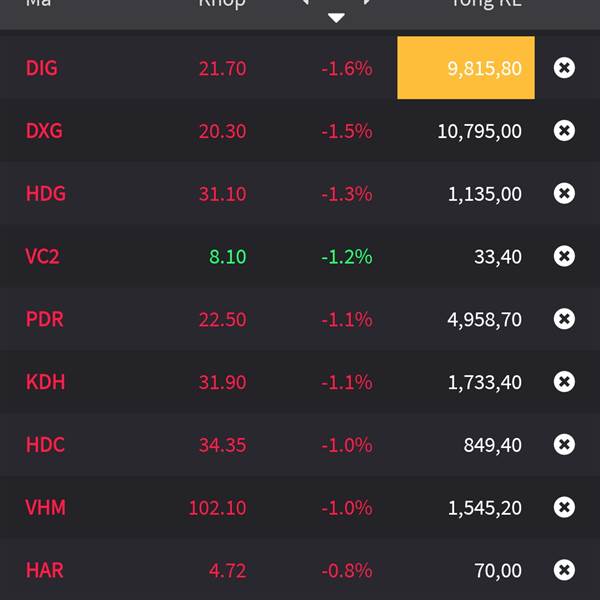Click the X icon on HAR row

564,570
